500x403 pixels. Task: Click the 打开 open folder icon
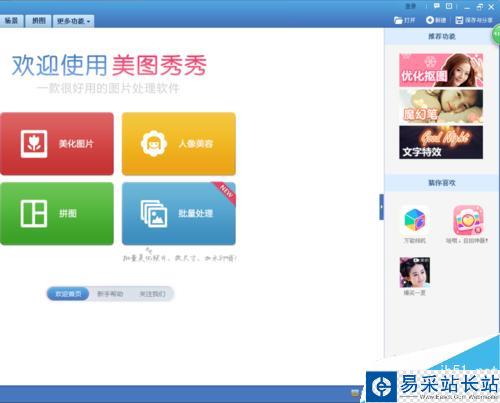[398, 20]
